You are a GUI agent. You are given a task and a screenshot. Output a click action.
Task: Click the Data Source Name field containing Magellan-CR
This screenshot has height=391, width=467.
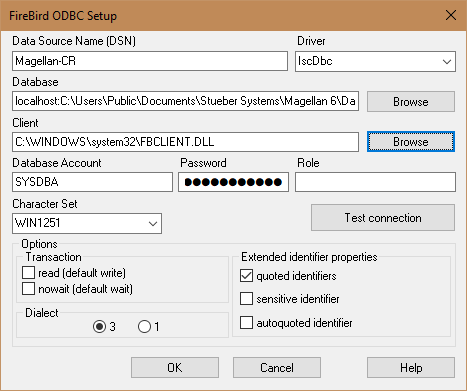tap(150, 61)
